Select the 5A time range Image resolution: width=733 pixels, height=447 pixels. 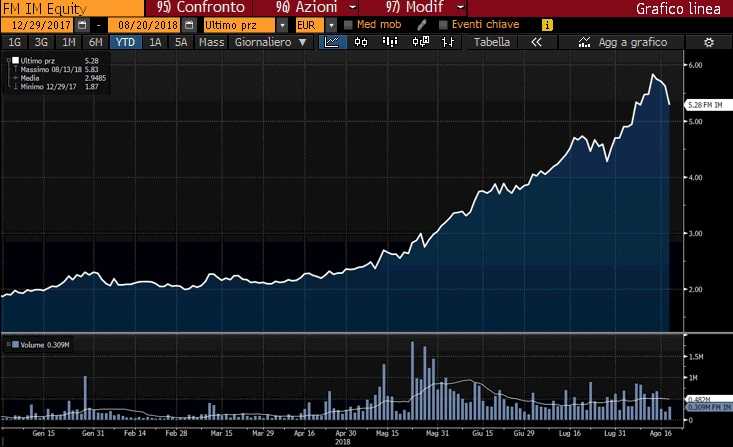click(181, 42)
